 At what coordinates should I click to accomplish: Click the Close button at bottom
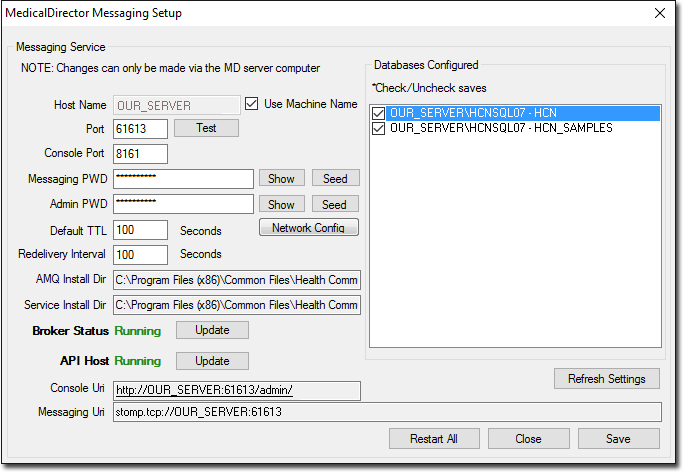point(528,438)
